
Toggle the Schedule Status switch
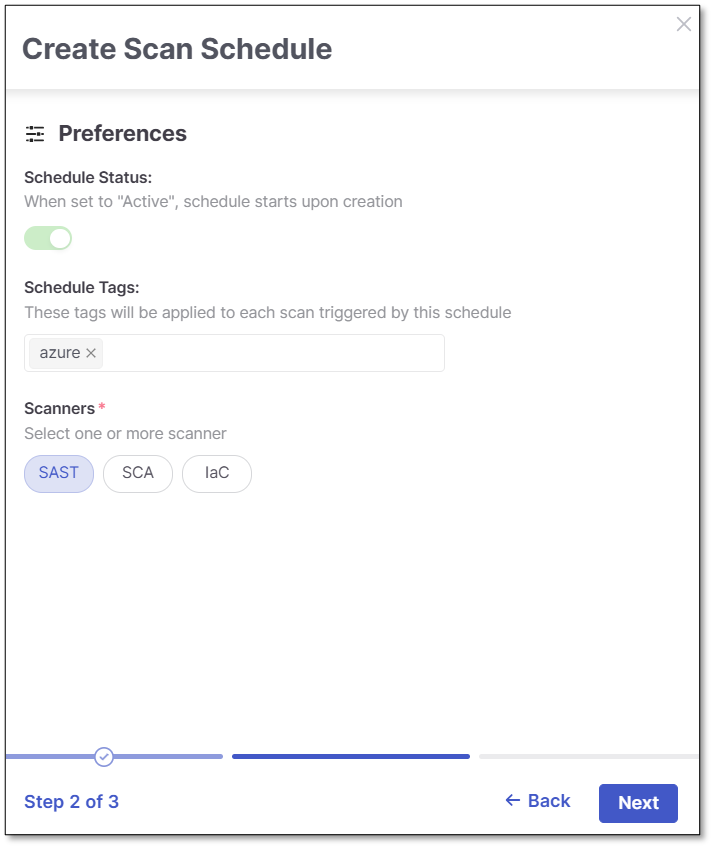tap(48, 238)
